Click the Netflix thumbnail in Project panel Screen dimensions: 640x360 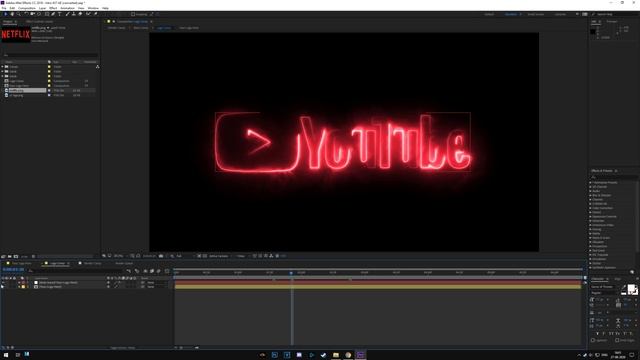(x=16, y=35)
